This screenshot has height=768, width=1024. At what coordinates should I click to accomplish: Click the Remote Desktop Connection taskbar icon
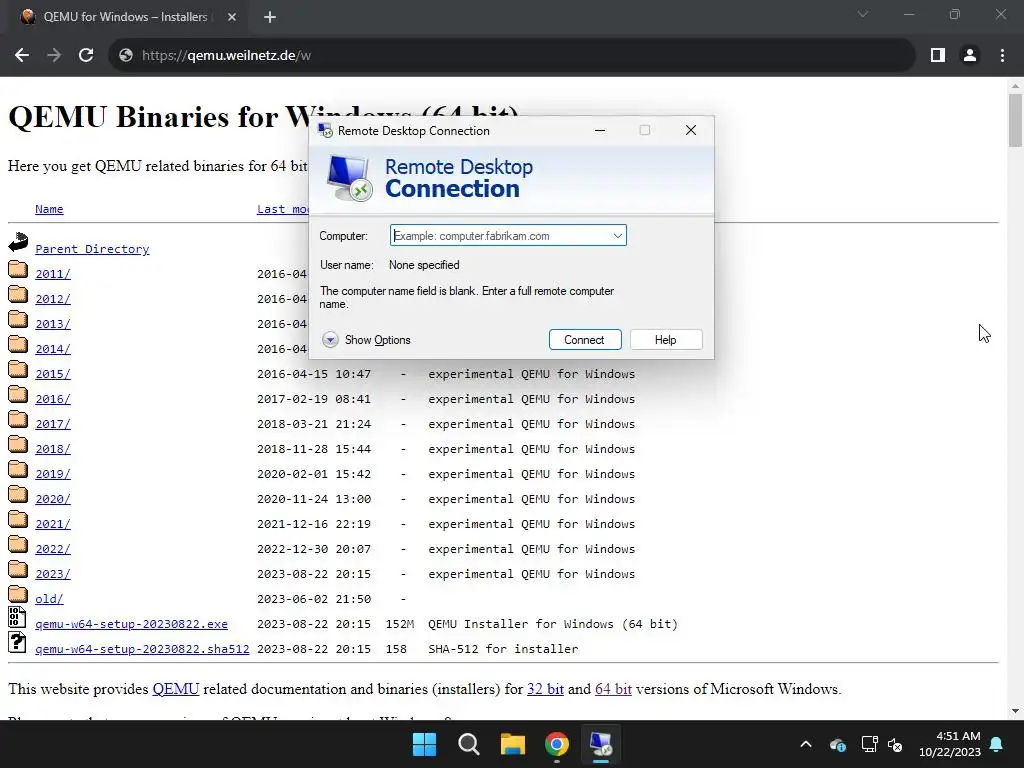601,744
